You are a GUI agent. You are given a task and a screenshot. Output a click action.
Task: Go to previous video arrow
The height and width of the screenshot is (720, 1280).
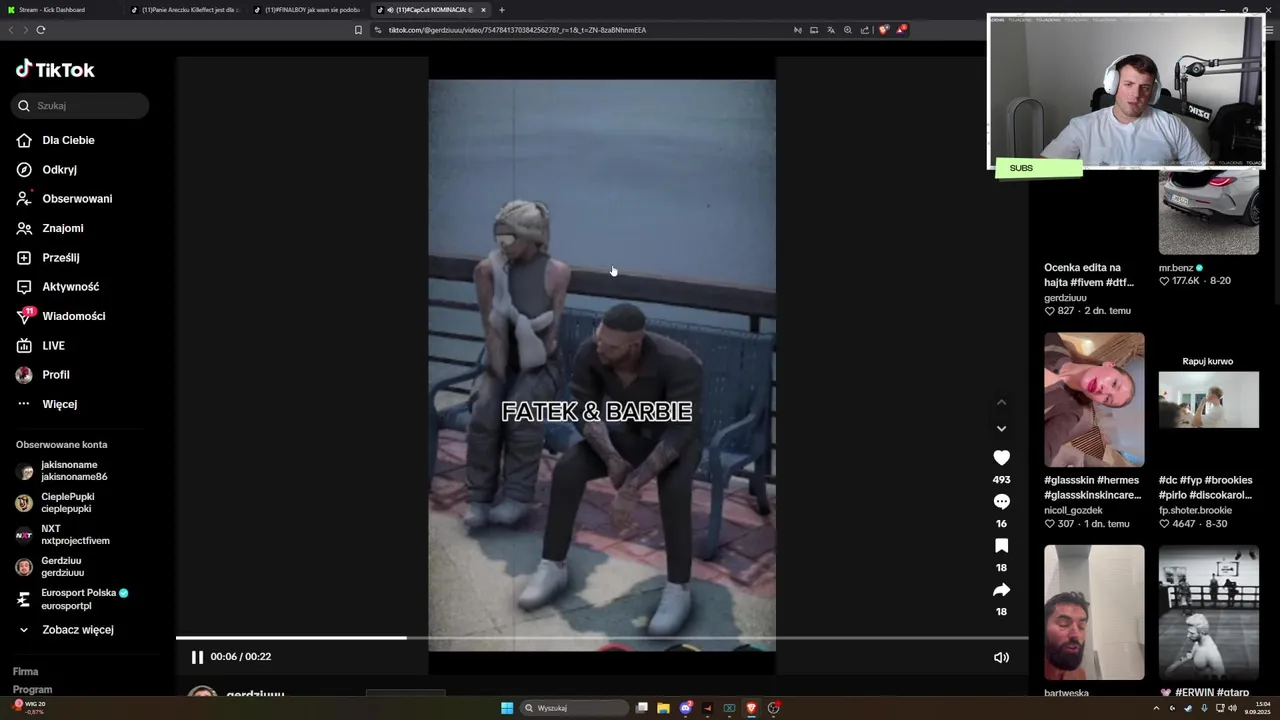click(1001, 402)
